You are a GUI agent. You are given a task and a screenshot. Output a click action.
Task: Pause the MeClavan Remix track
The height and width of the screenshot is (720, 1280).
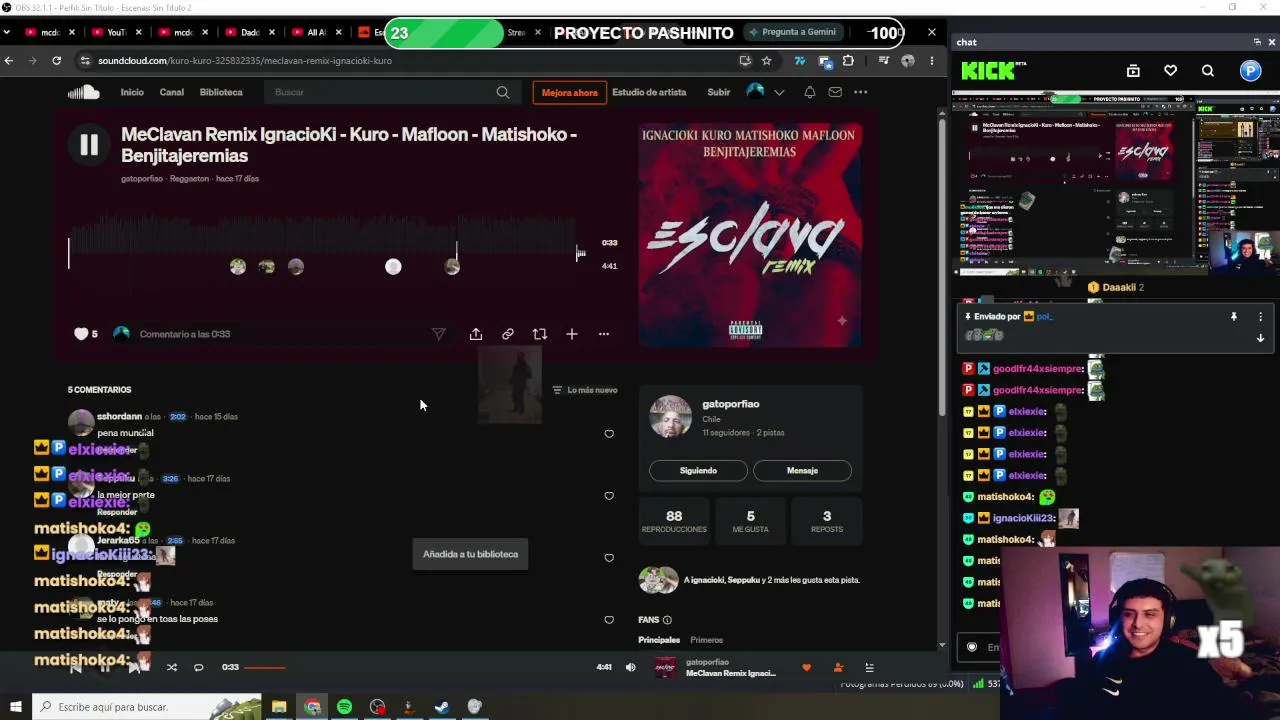coord(89,145)
